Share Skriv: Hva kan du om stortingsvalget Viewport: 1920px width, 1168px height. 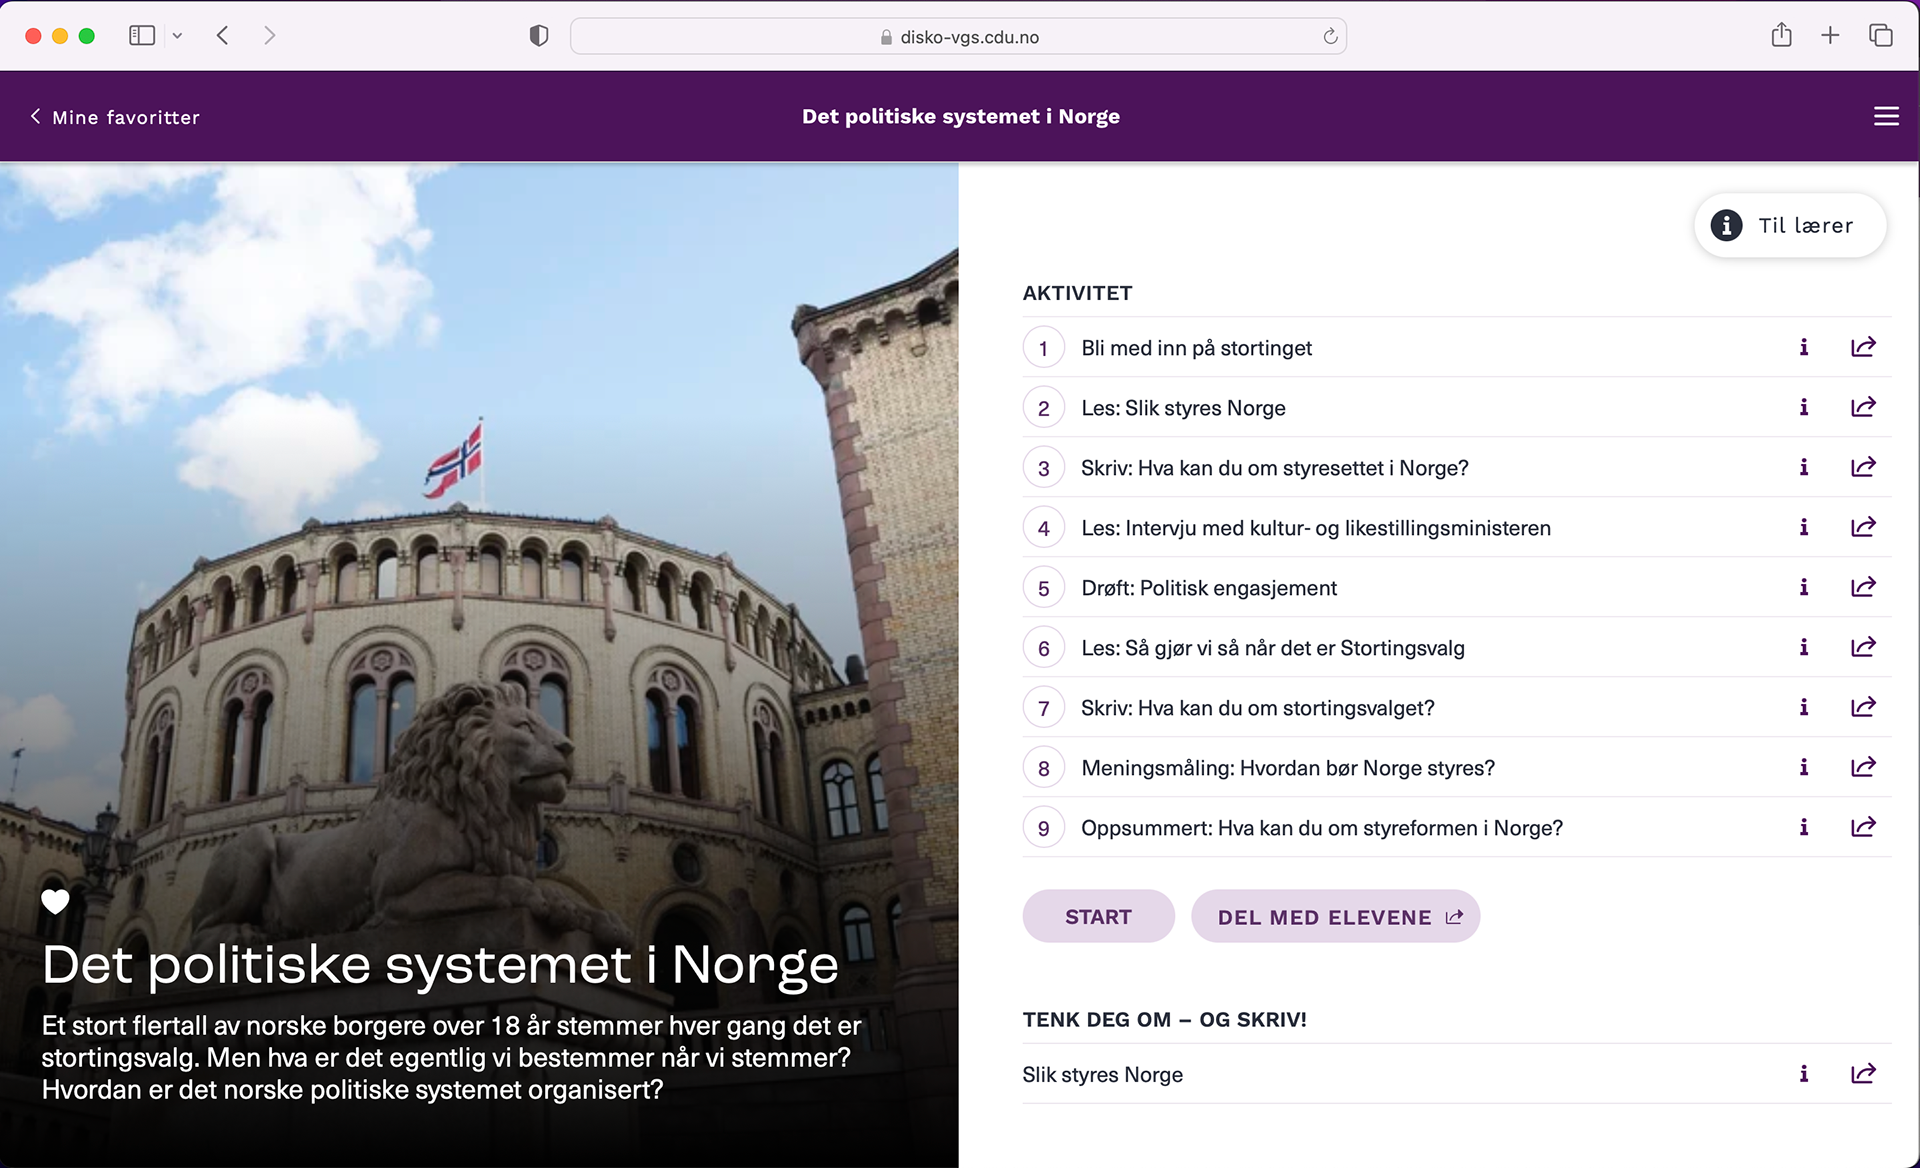[x=1863, y=707]
